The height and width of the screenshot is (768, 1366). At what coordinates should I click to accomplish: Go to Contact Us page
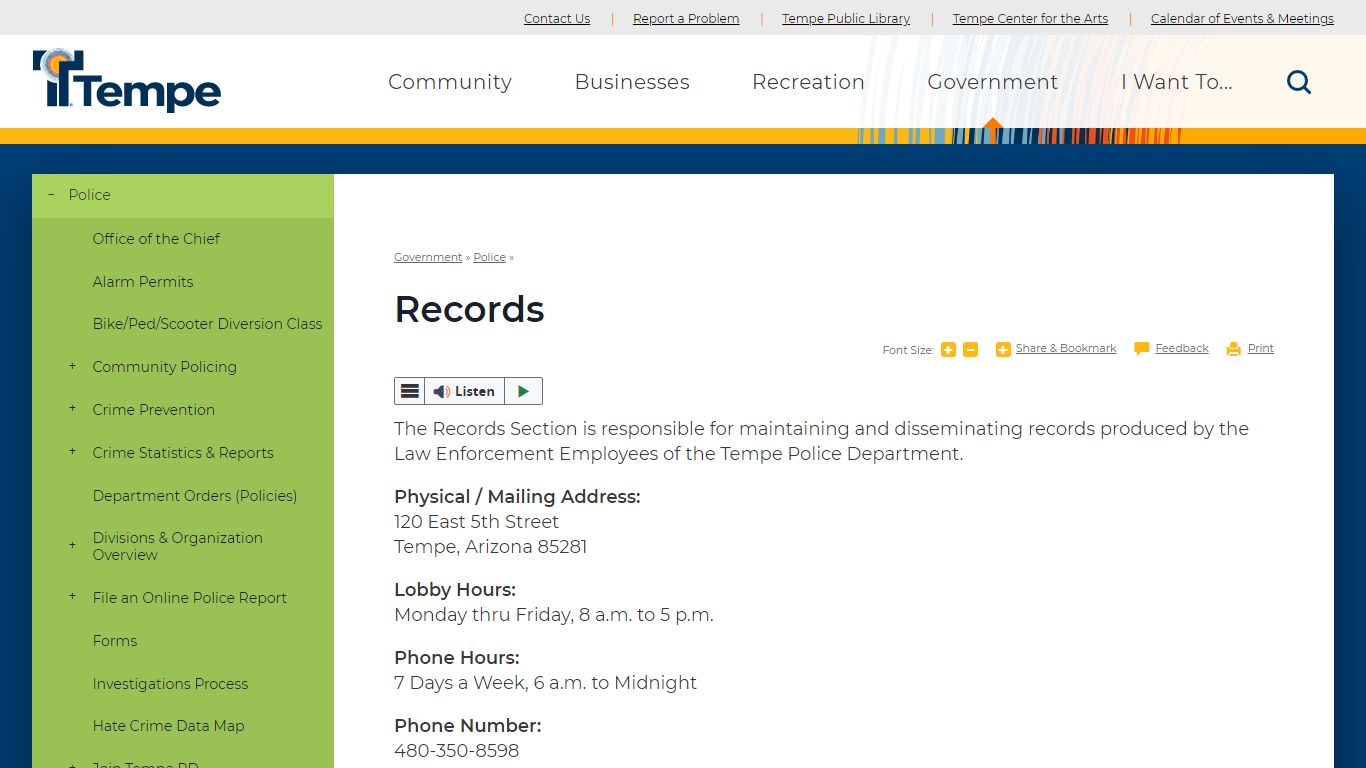pyautogui.click(x=557, y=18)
